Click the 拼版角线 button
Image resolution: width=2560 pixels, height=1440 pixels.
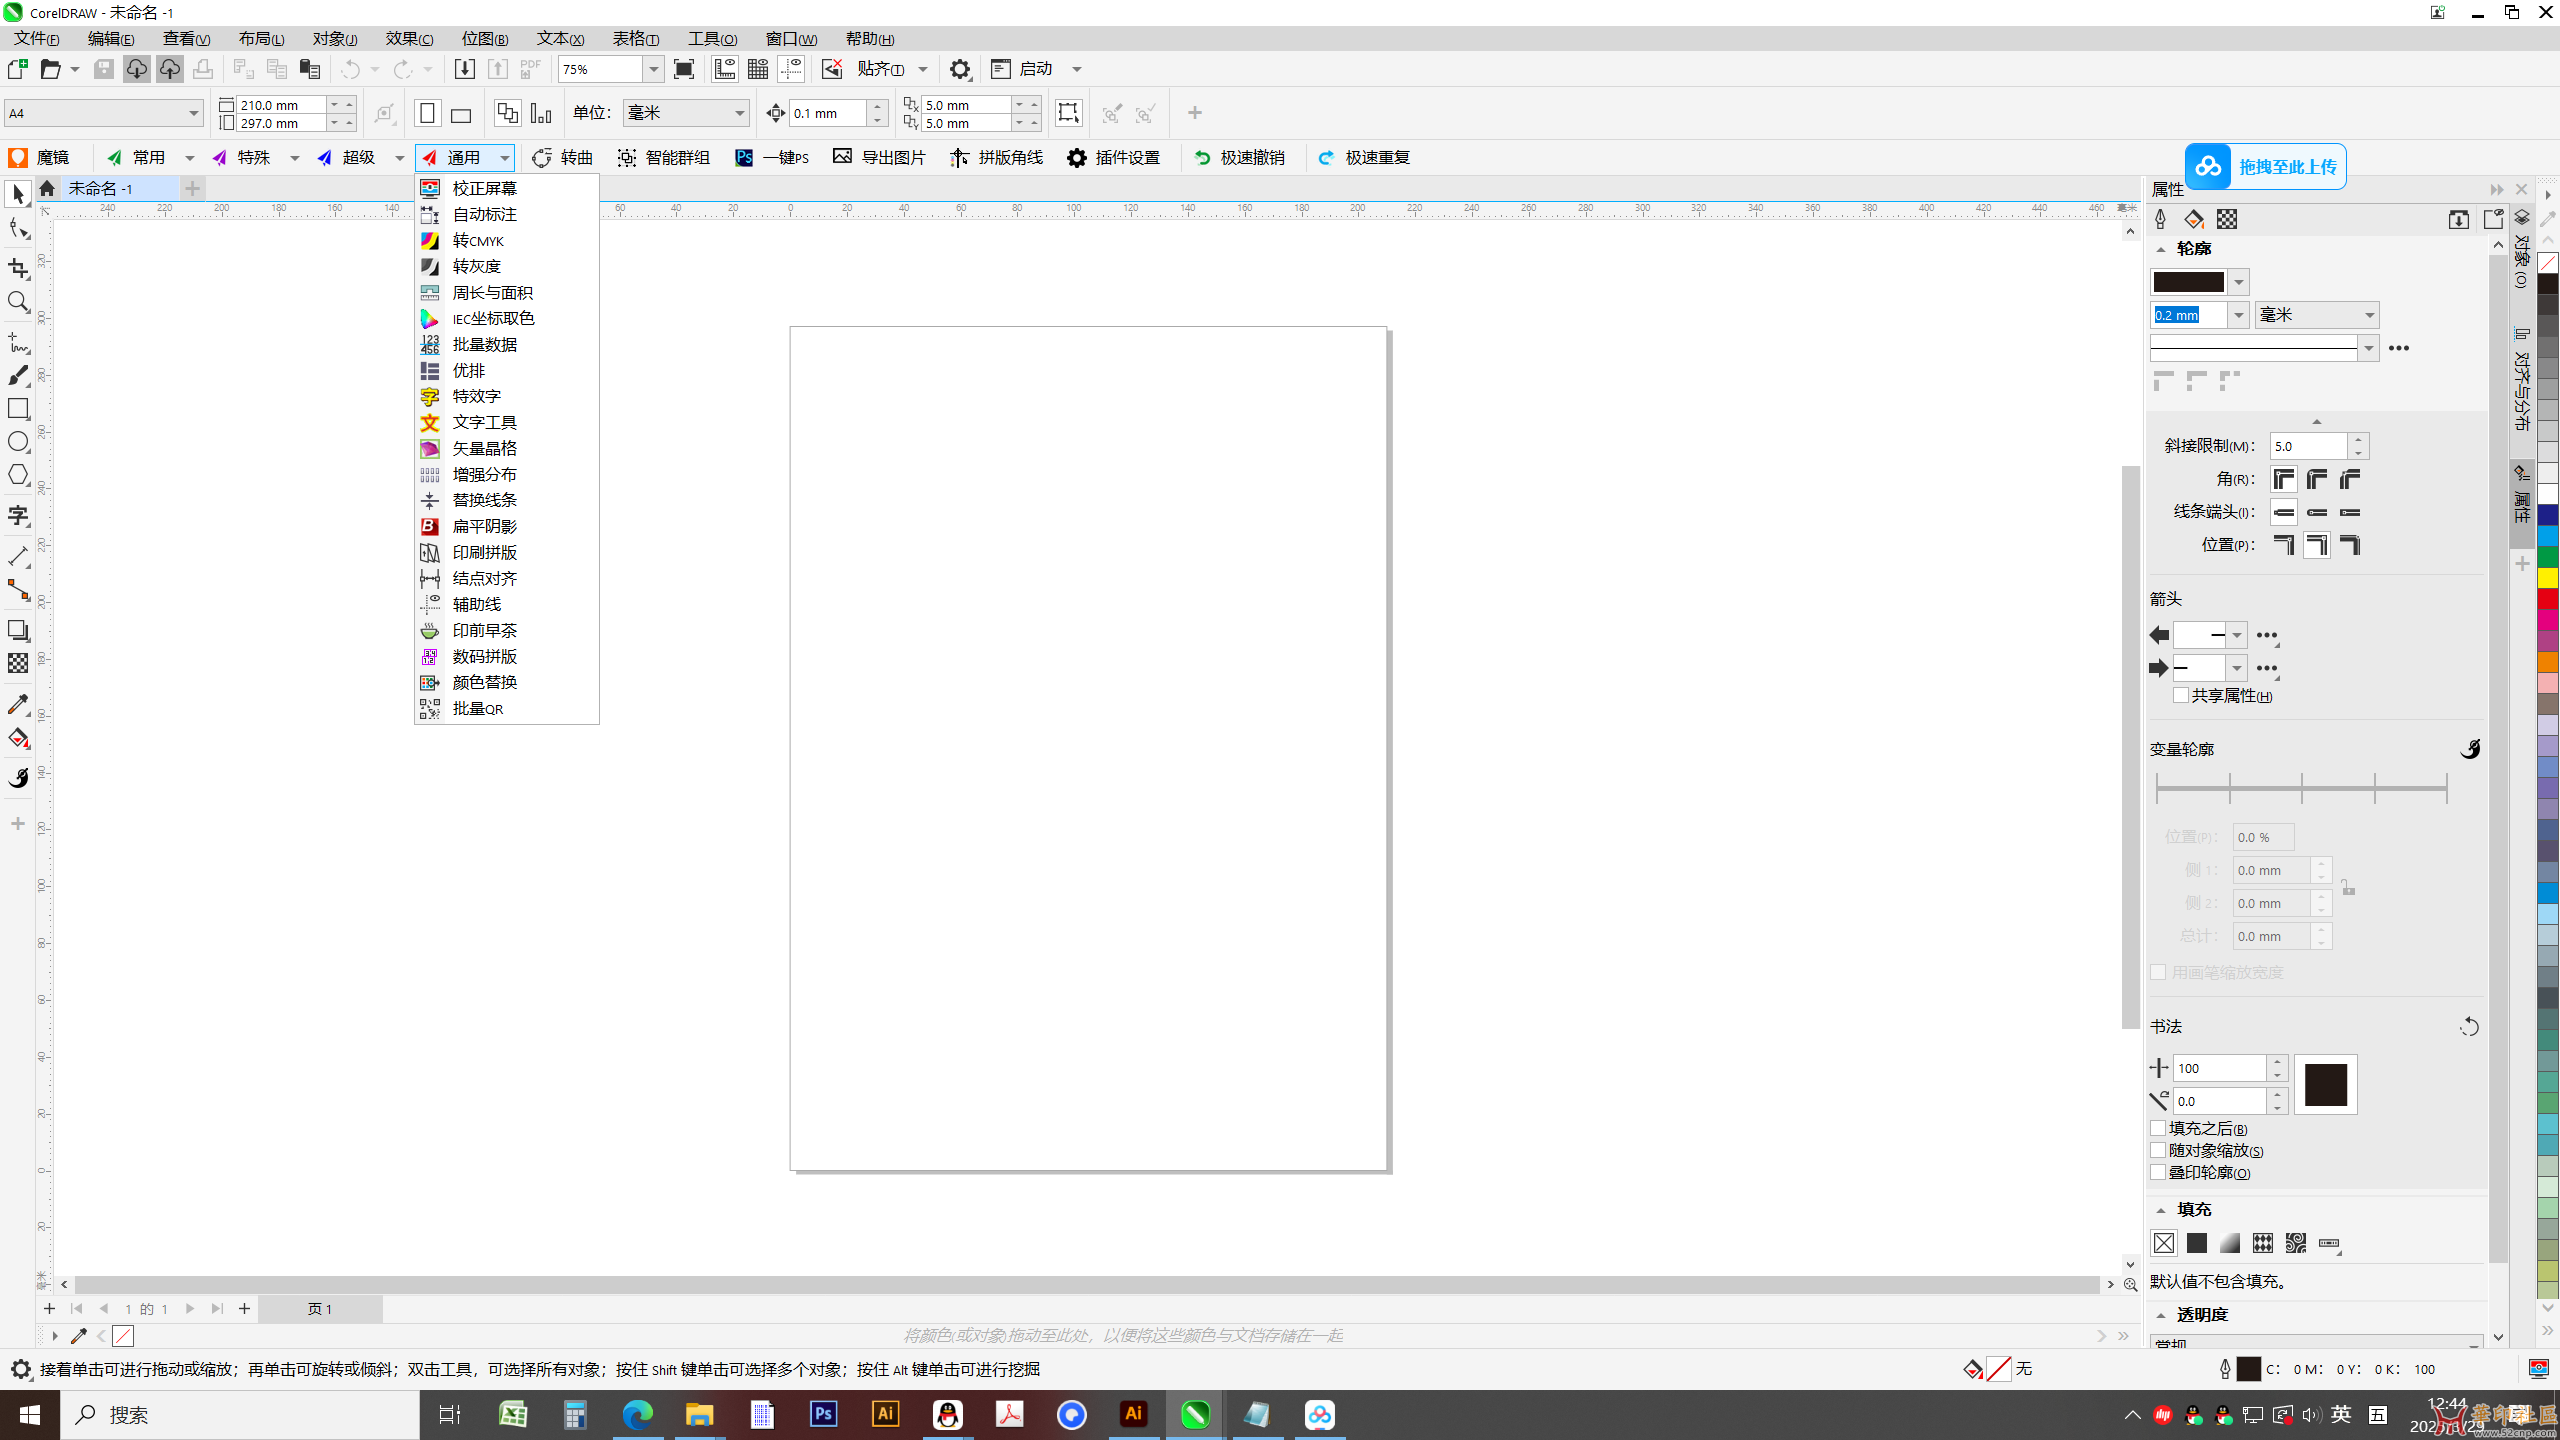(996, 157)
